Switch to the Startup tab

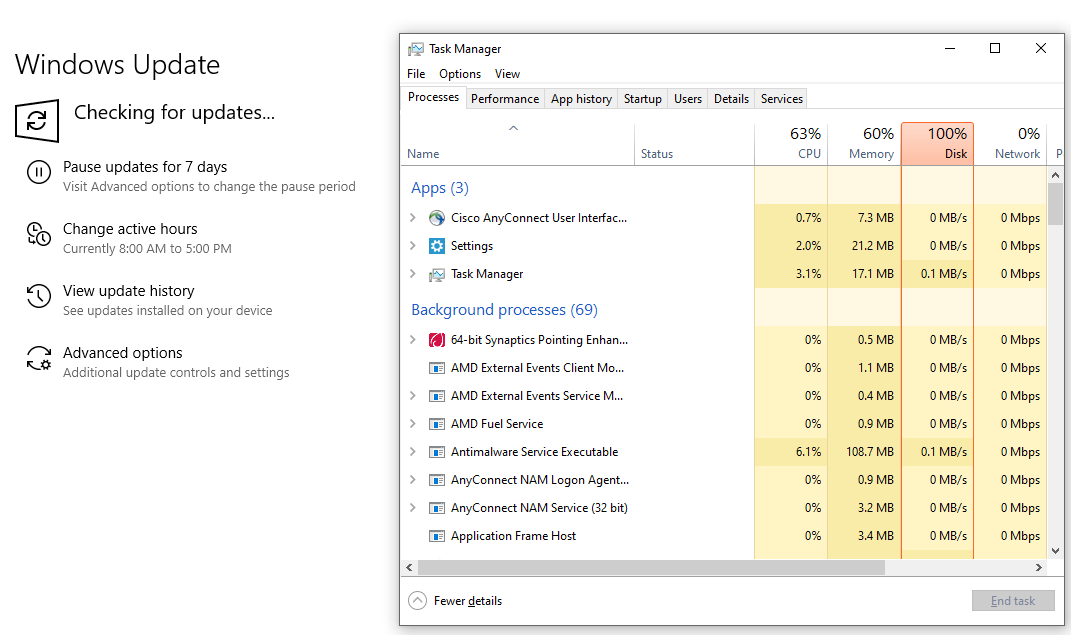tap(643, 99)
